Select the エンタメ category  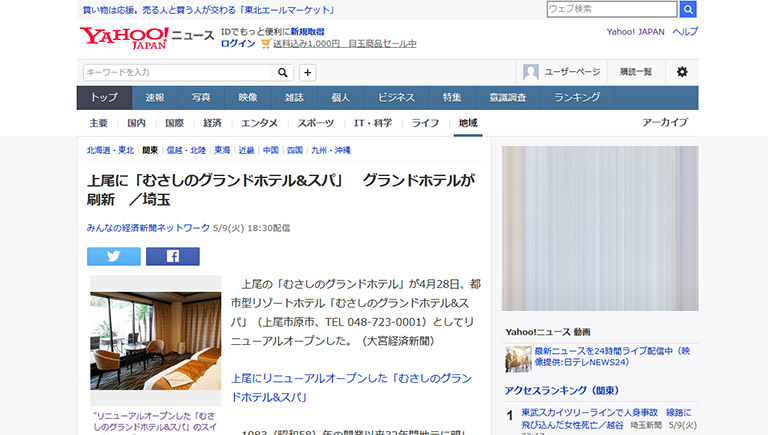[x=259, y=123]
